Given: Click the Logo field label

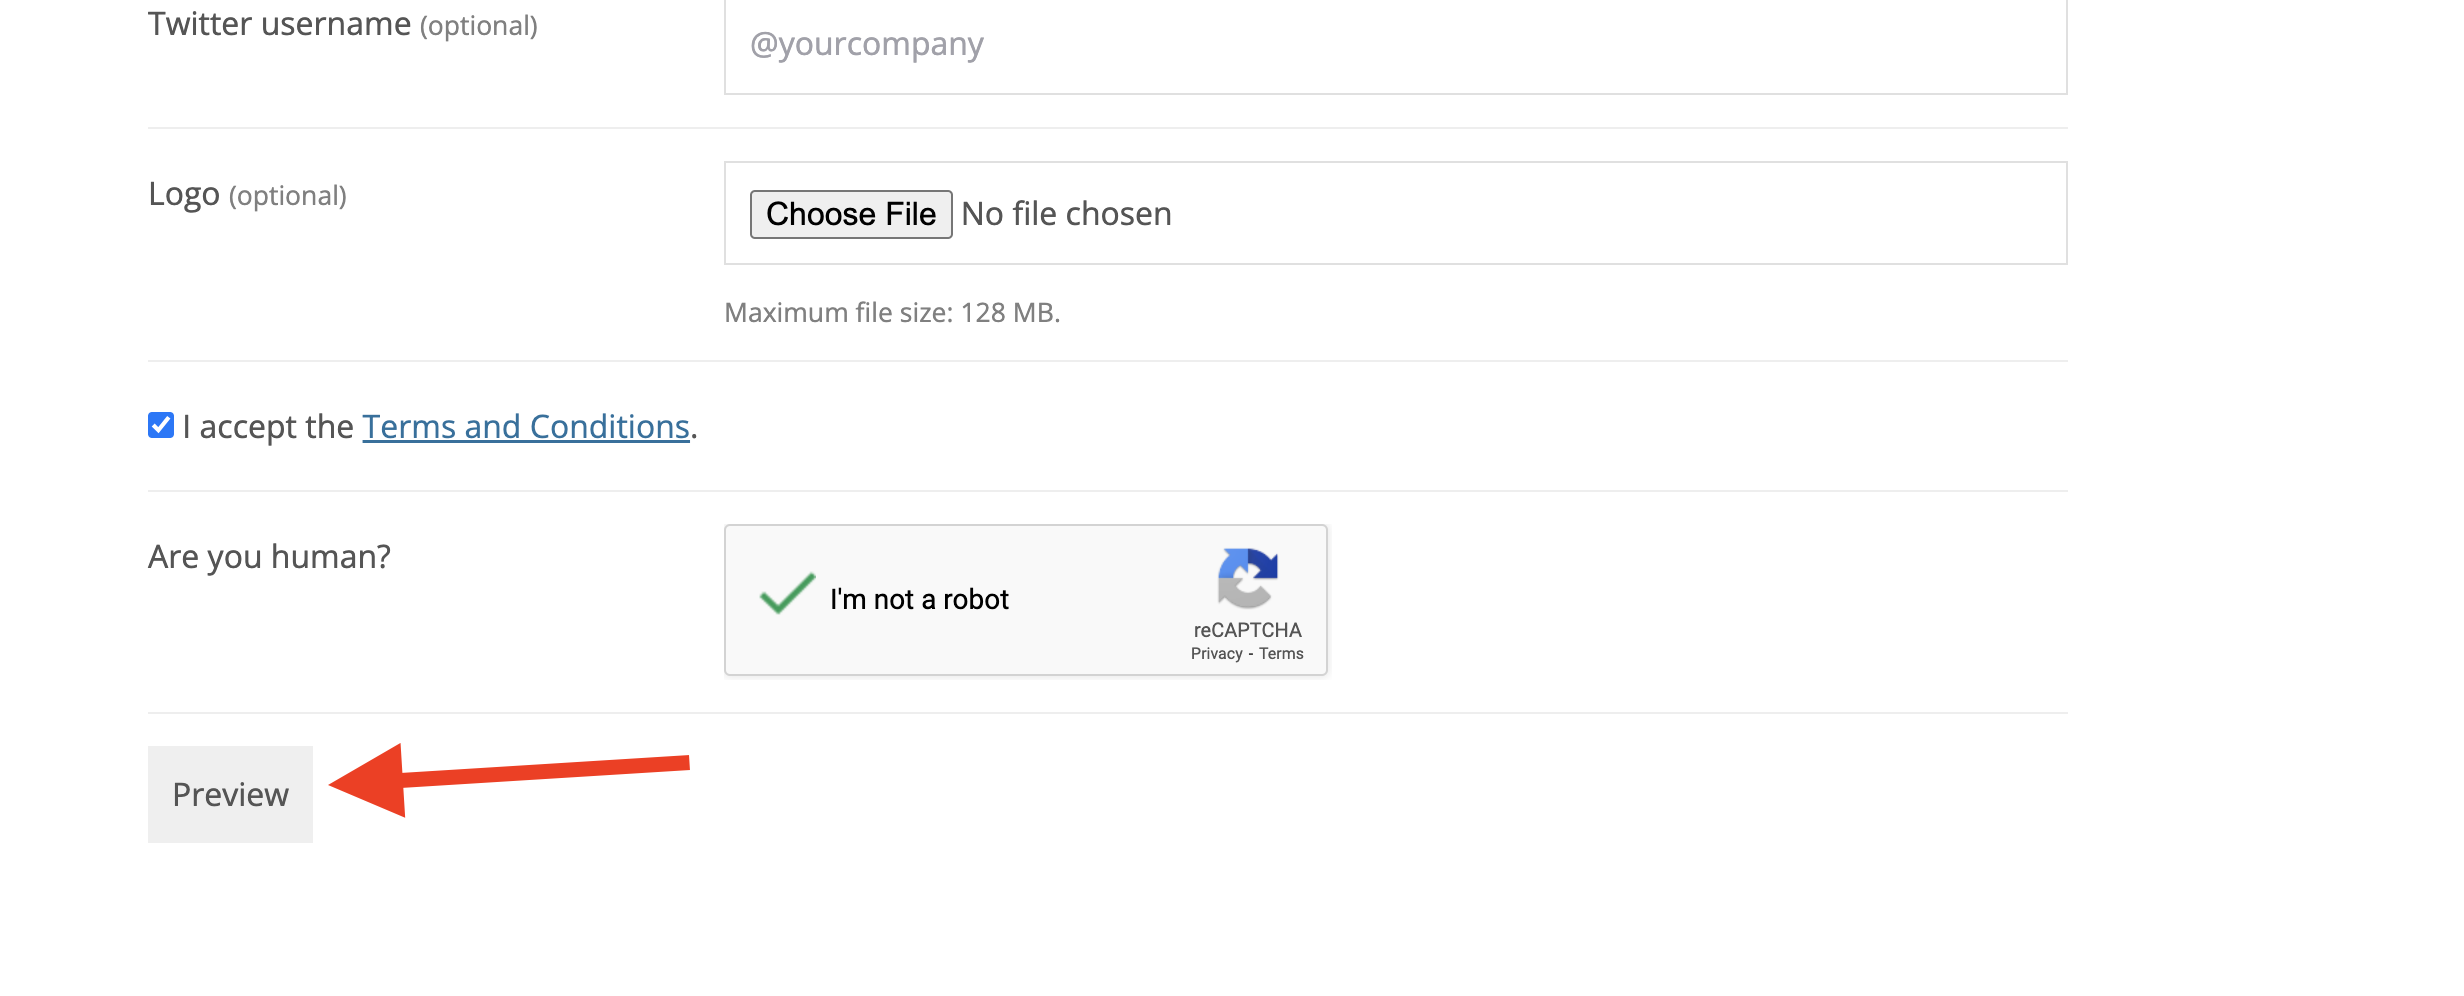Looking at the screenshot, I should click(x=184, y=194).
